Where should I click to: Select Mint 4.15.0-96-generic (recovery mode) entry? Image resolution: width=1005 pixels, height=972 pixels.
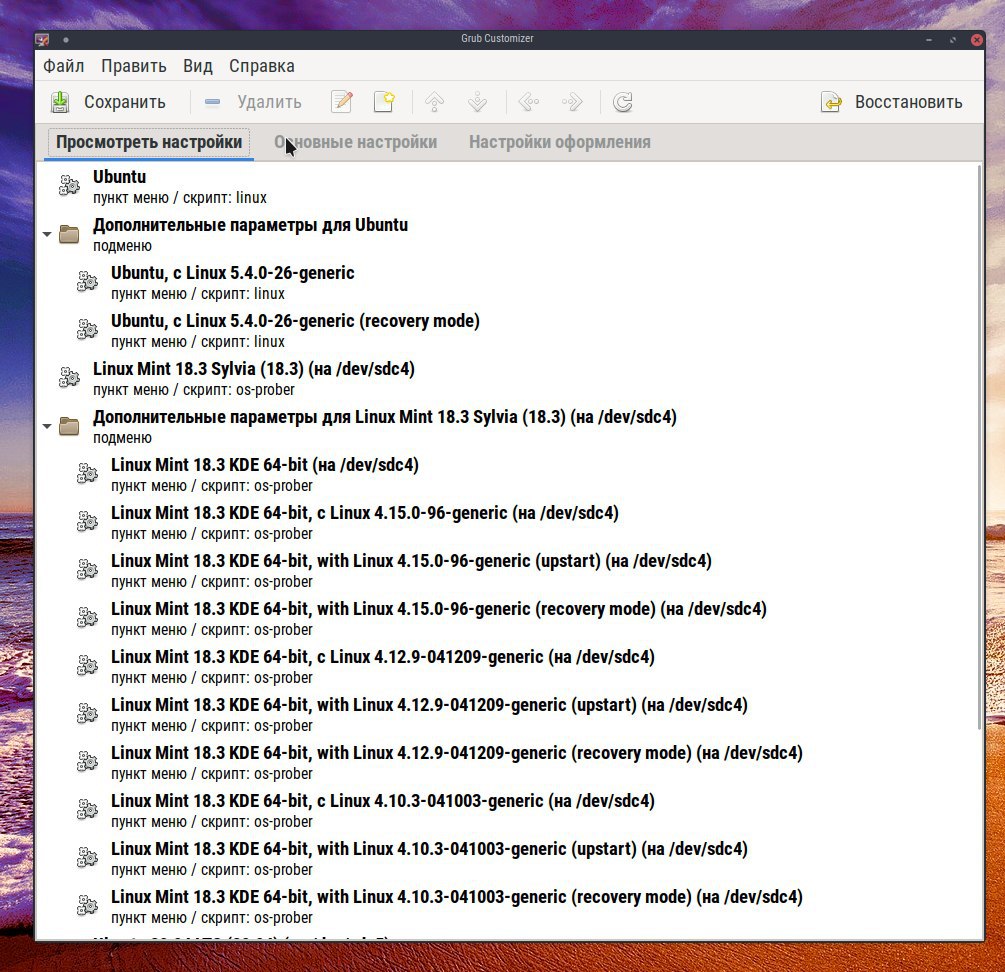click(507, 619)
